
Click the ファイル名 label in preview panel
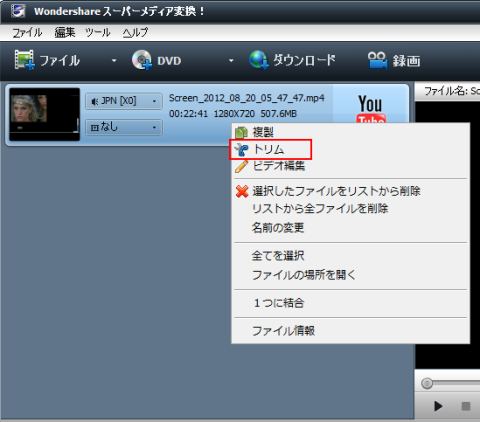(x=446, y=91)
